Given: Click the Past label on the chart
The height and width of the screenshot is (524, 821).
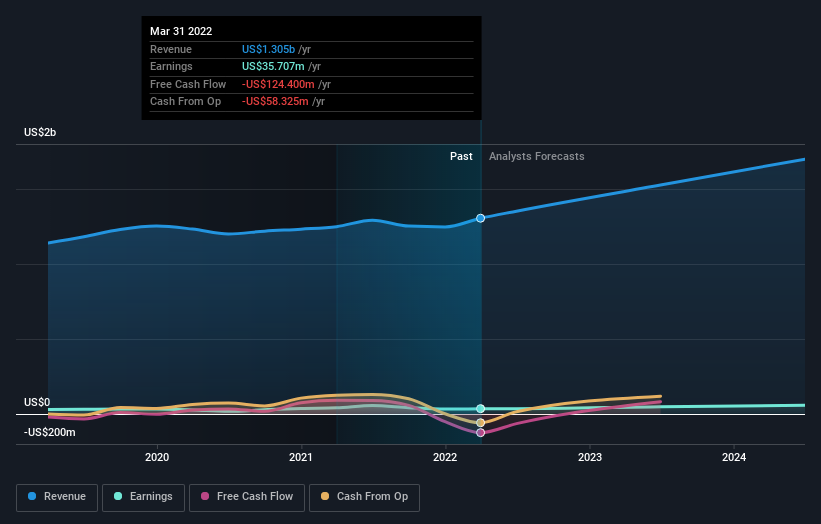Looking at the screenshot, I should (x=461, y=156).
